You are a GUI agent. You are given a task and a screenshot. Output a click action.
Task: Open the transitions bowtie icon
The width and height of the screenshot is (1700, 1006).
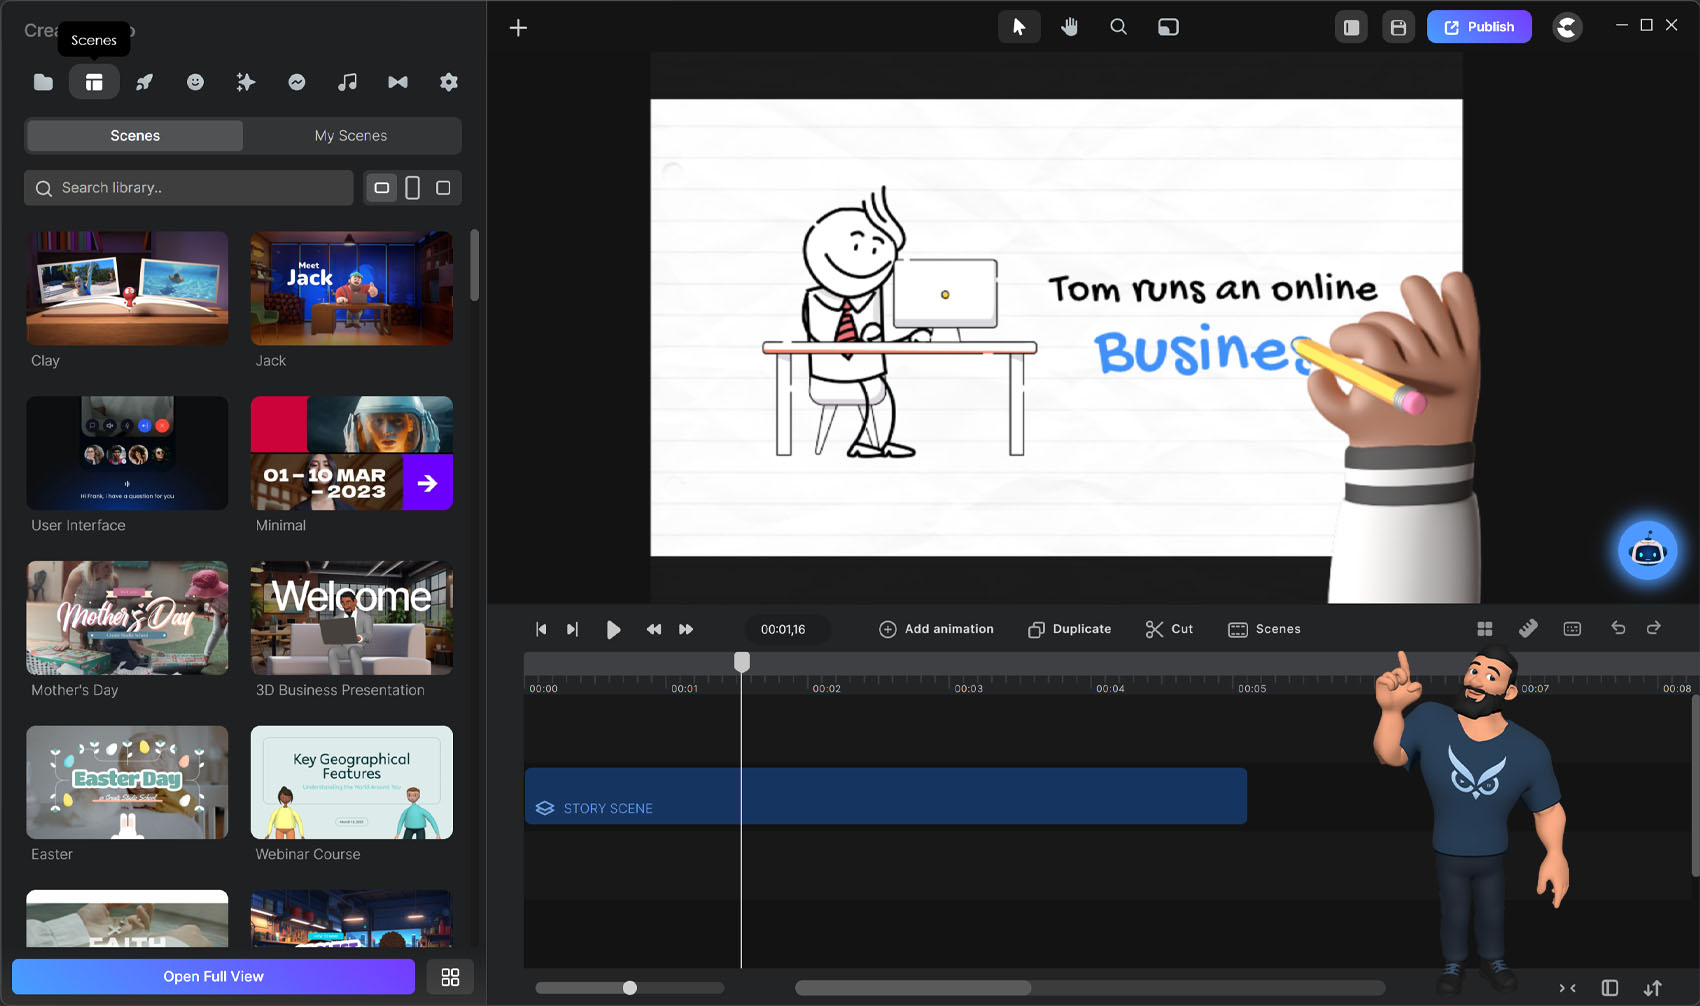pos(398,82)
